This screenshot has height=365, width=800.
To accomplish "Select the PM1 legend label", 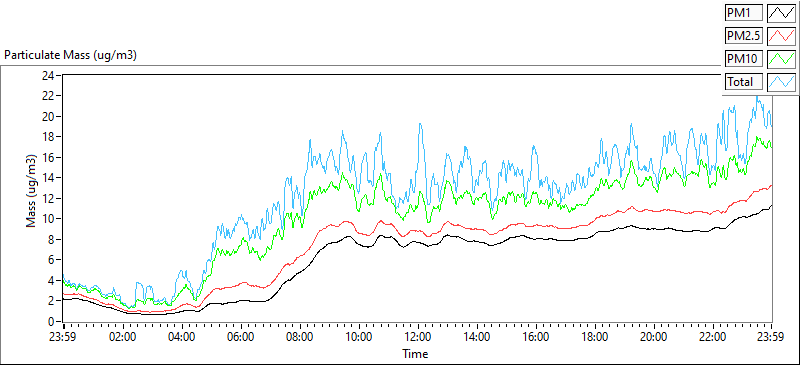I will (x=743, y=13).
